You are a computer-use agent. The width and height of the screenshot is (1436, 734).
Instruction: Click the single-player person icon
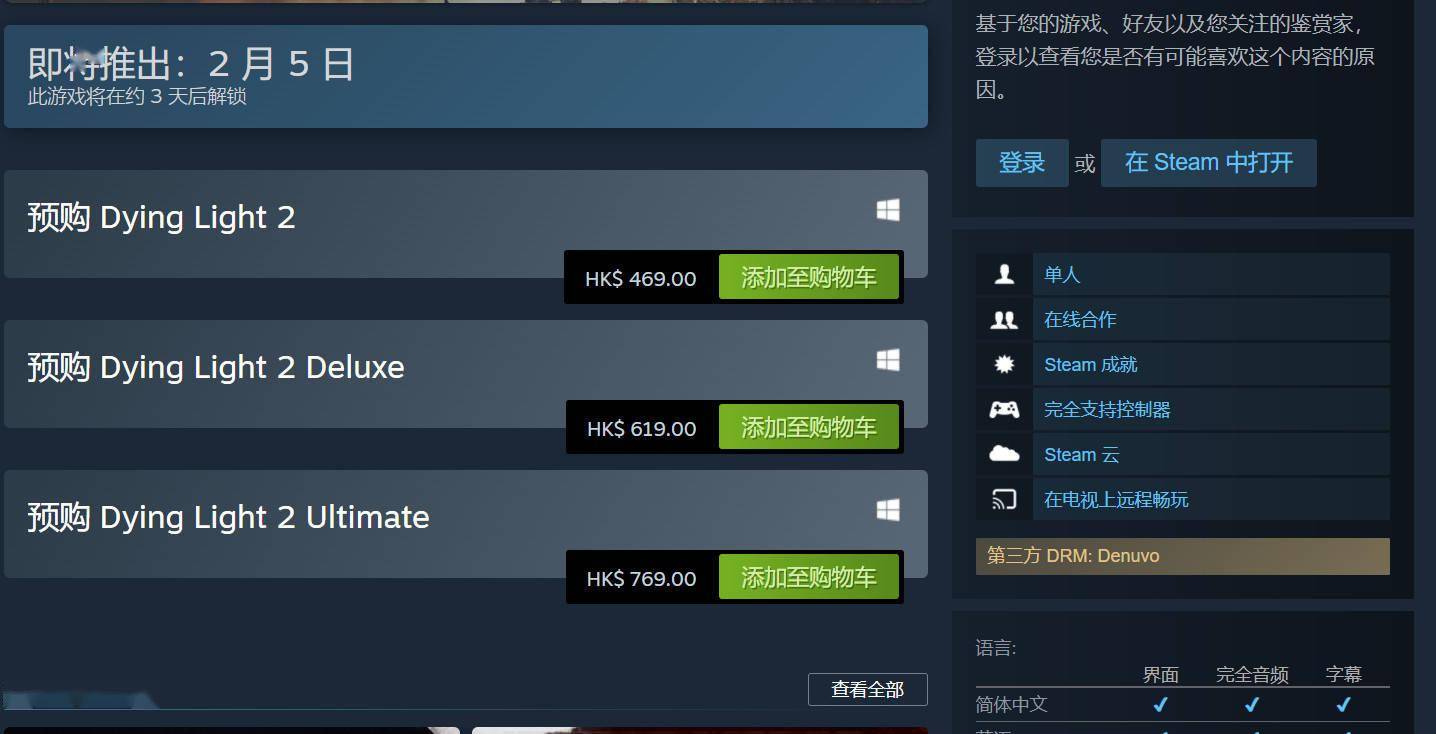coord(1004,274)
